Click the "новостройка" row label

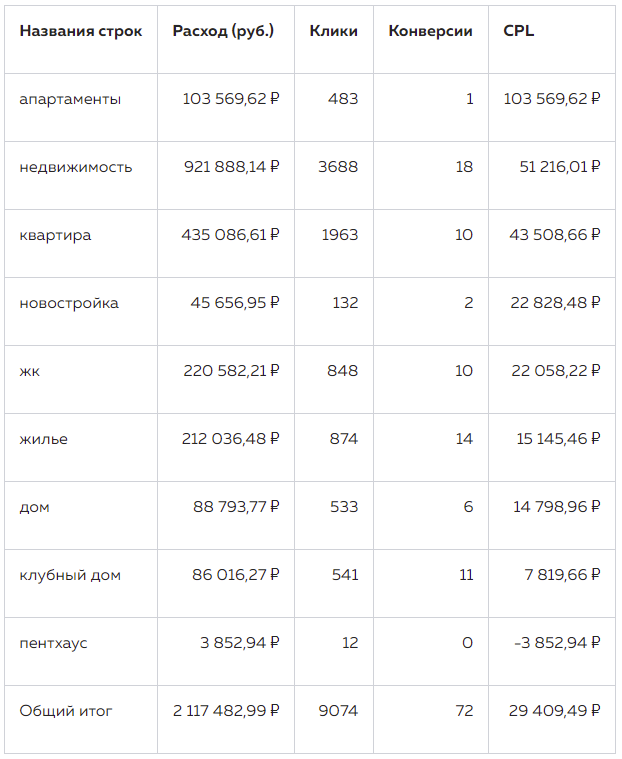tap(69, 303)
